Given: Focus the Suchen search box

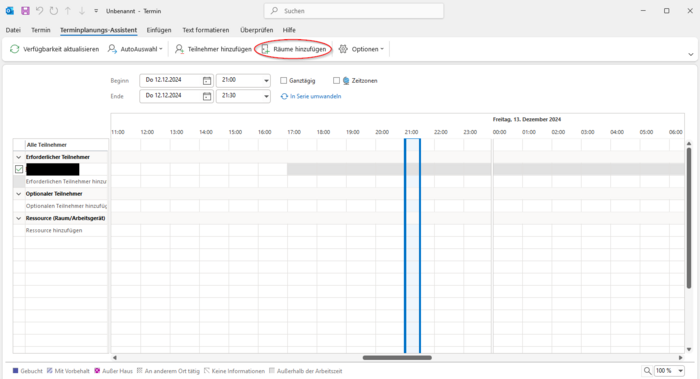Looking at the screenshot, I should click(x=354, y=11).
